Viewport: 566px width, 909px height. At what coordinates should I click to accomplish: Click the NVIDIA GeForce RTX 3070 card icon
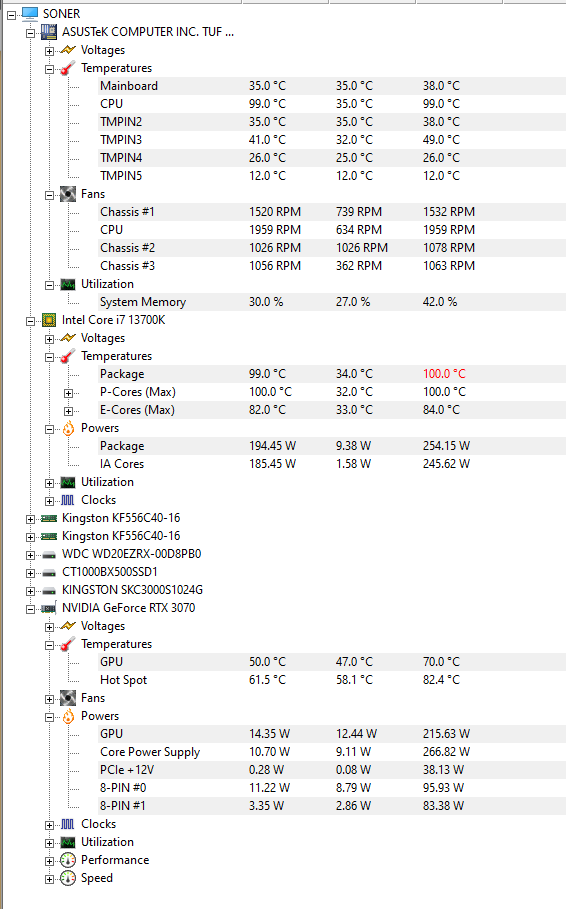[x=49, y=608]
